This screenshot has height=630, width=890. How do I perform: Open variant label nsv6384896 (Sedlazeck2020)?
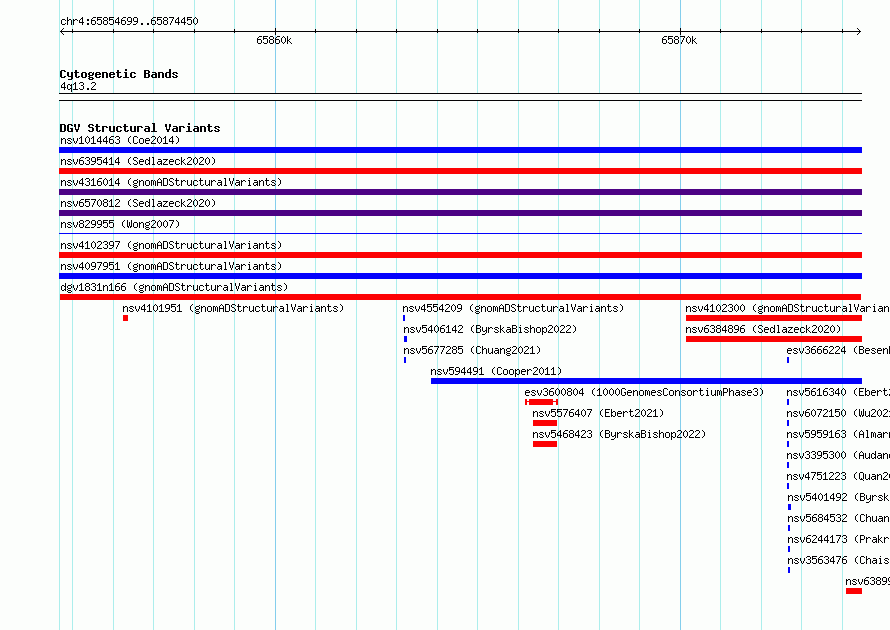[763, 329]
